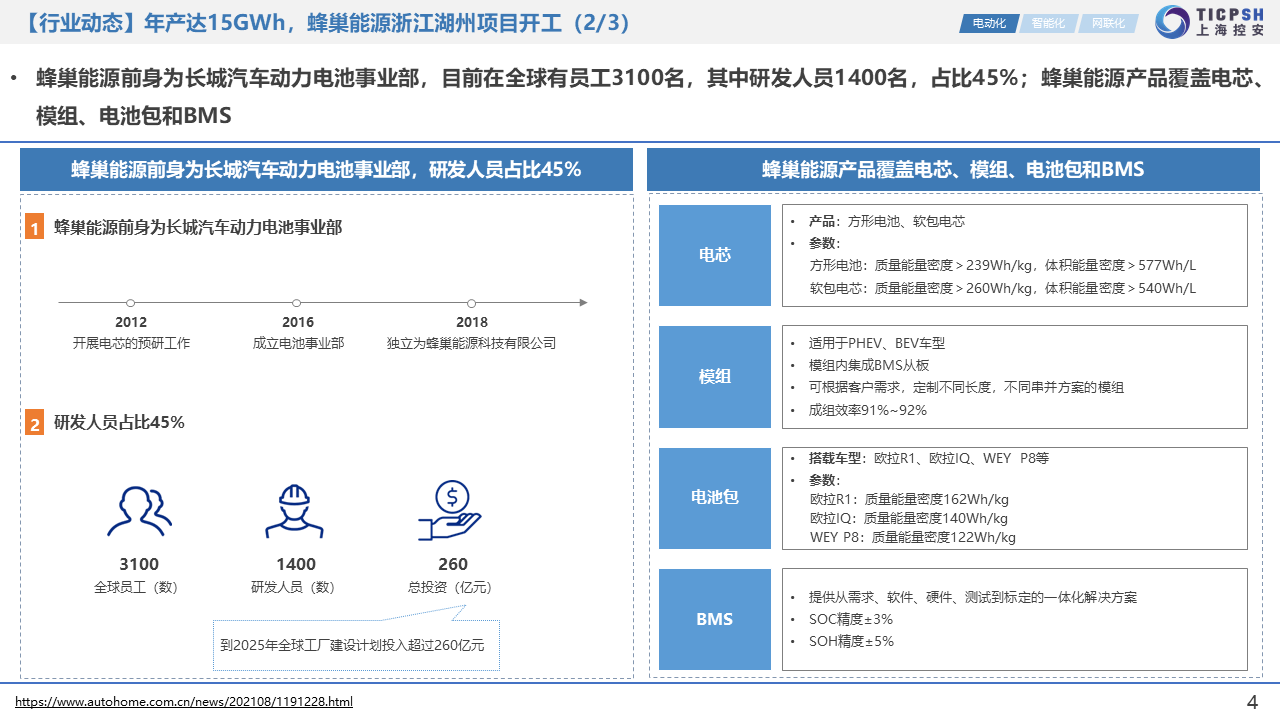Click the page number 4
1280x720 pixels.
[x=1252, y=701]
